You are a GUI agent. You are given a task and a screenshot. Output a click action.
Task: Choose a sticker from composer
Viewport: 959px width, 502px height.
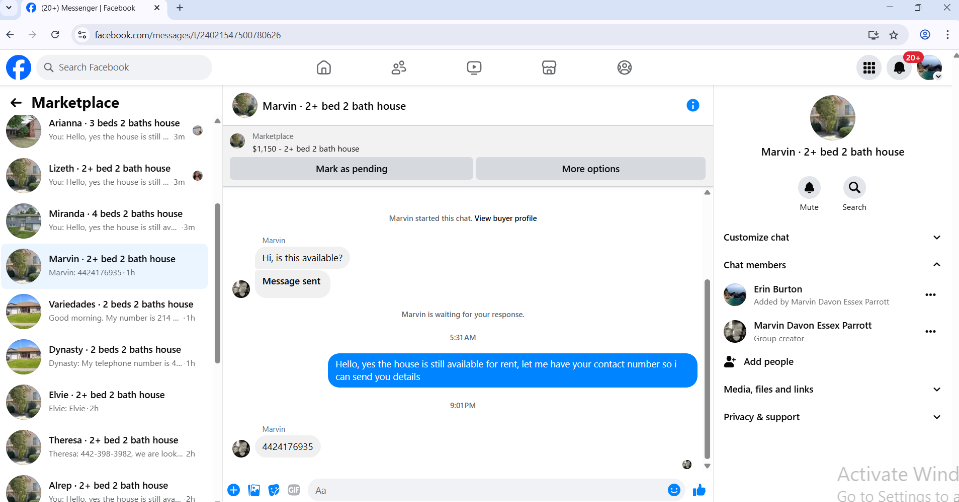[274, 490]
